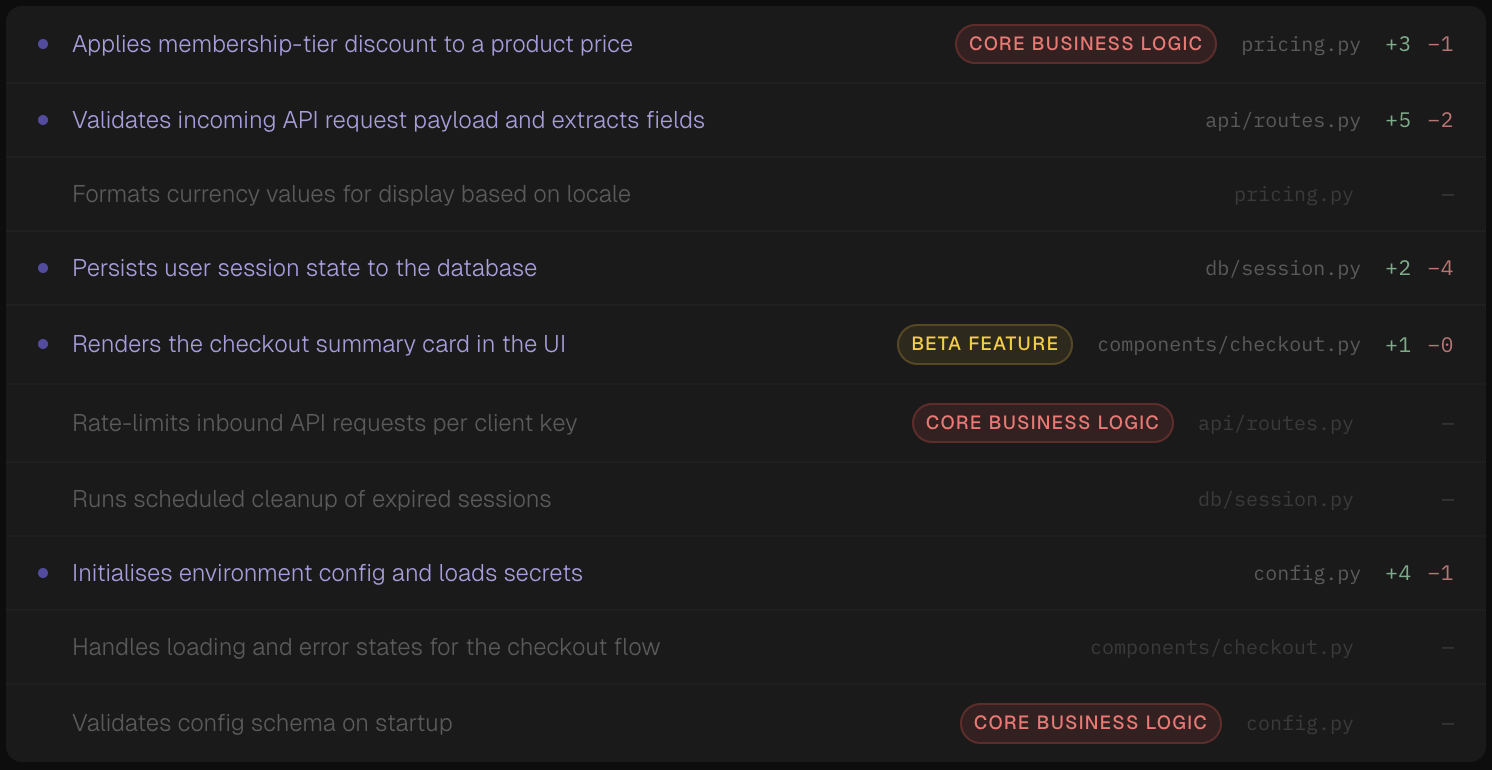Click the dot beside membership-tier discount row
The width and height of the screenshot is (1492, 770).
[x=43, y=44]
